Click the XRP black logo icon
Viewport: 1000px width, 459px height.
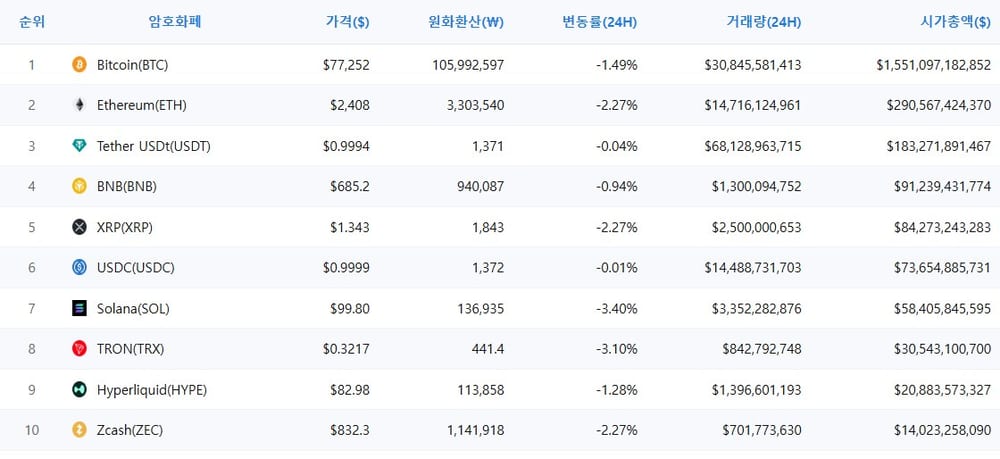coord(79,227)
